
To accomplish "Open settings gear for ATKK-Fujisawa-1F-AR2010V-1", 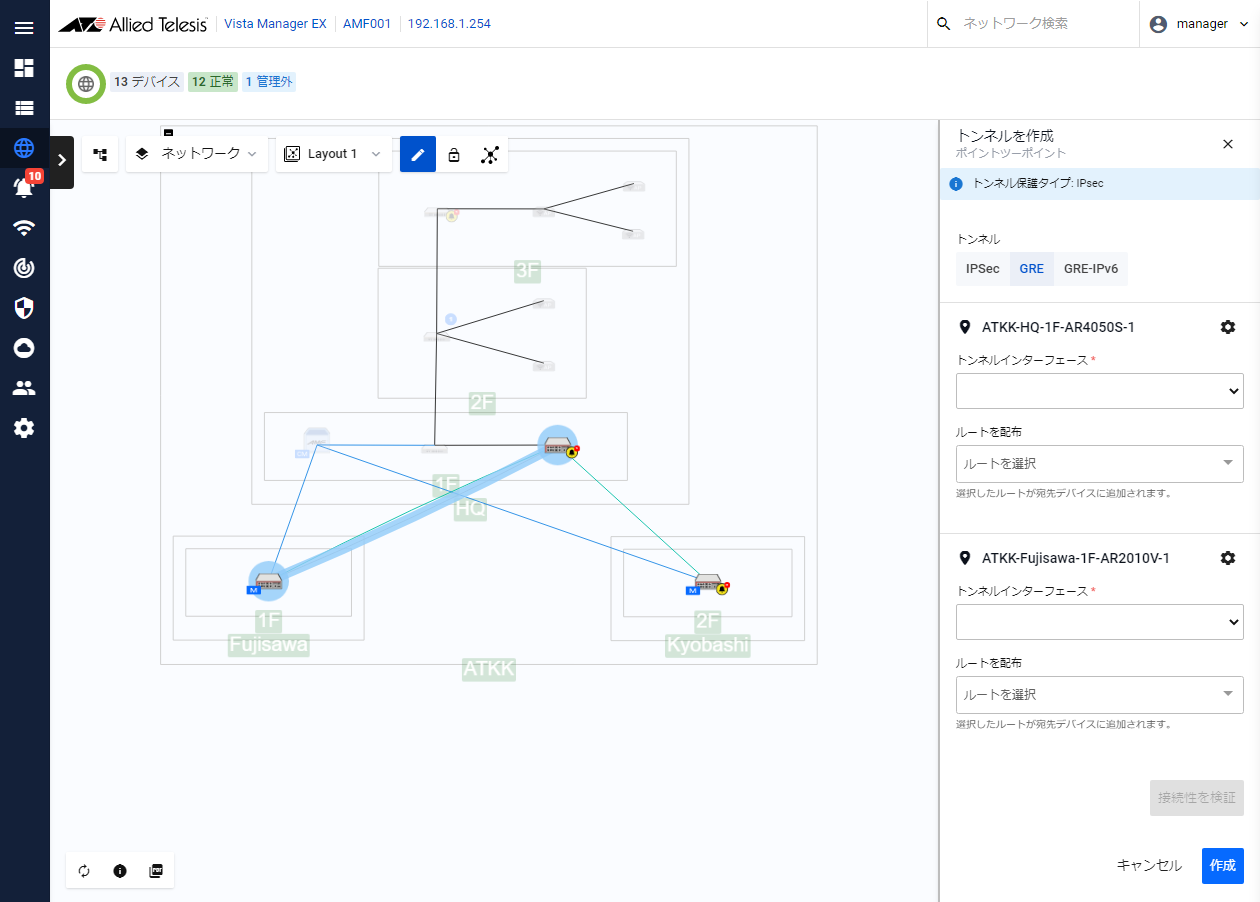I will click(1228, 558).
